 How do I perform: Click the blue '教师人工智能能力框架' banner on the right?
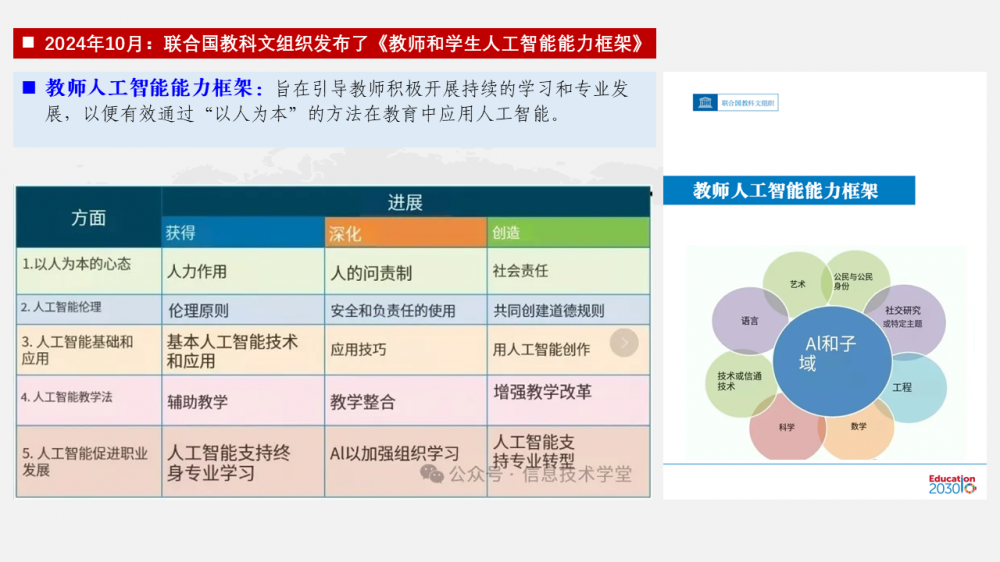pyautogui.click(x=787, y=190)
